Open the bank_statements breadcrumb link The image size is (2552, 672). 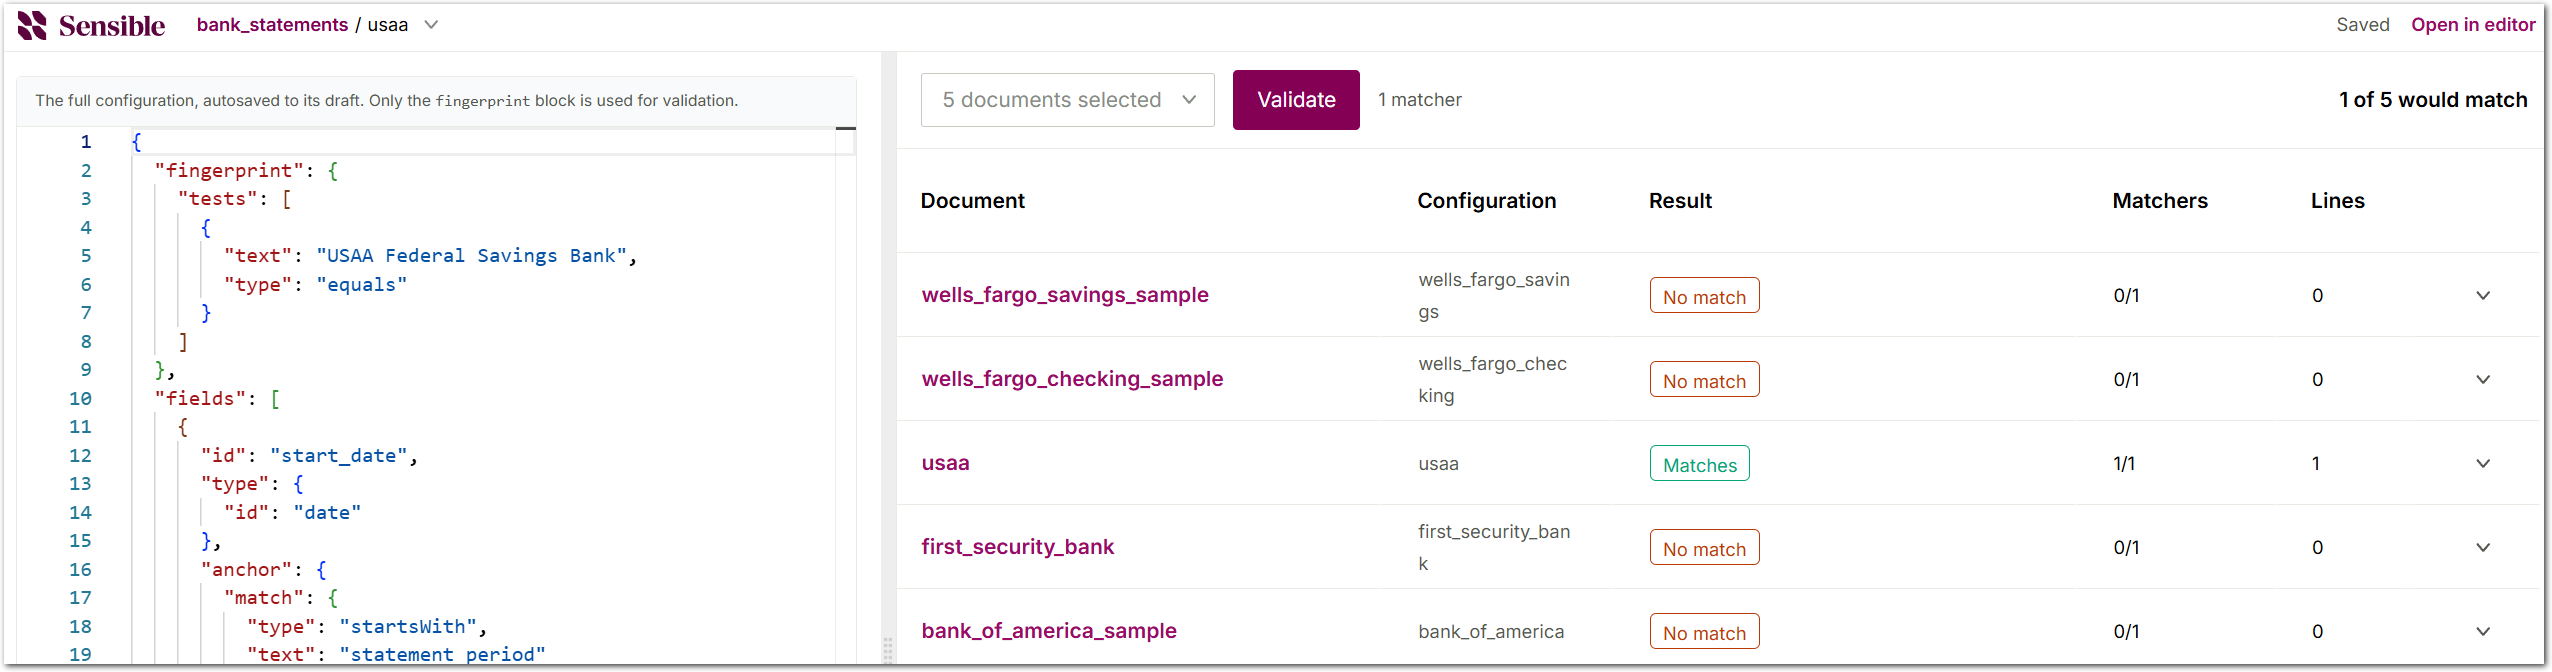[272, 25]
